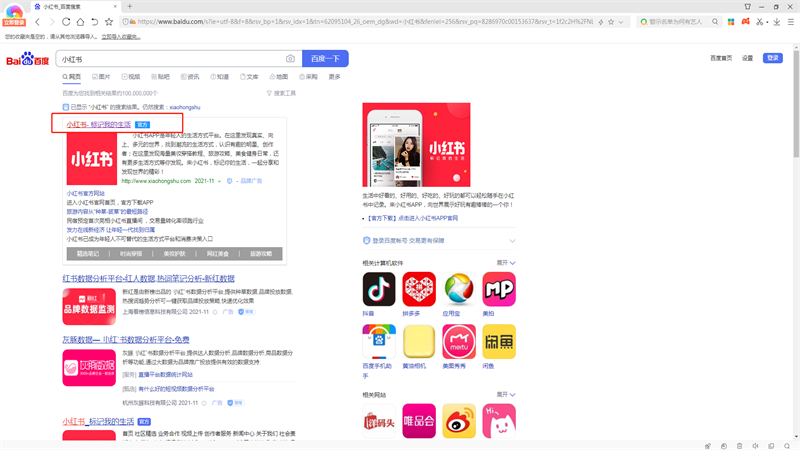
Task: Open the dropdown arrow beside xiaohongshu.com URL
Action: coord(219,181)
